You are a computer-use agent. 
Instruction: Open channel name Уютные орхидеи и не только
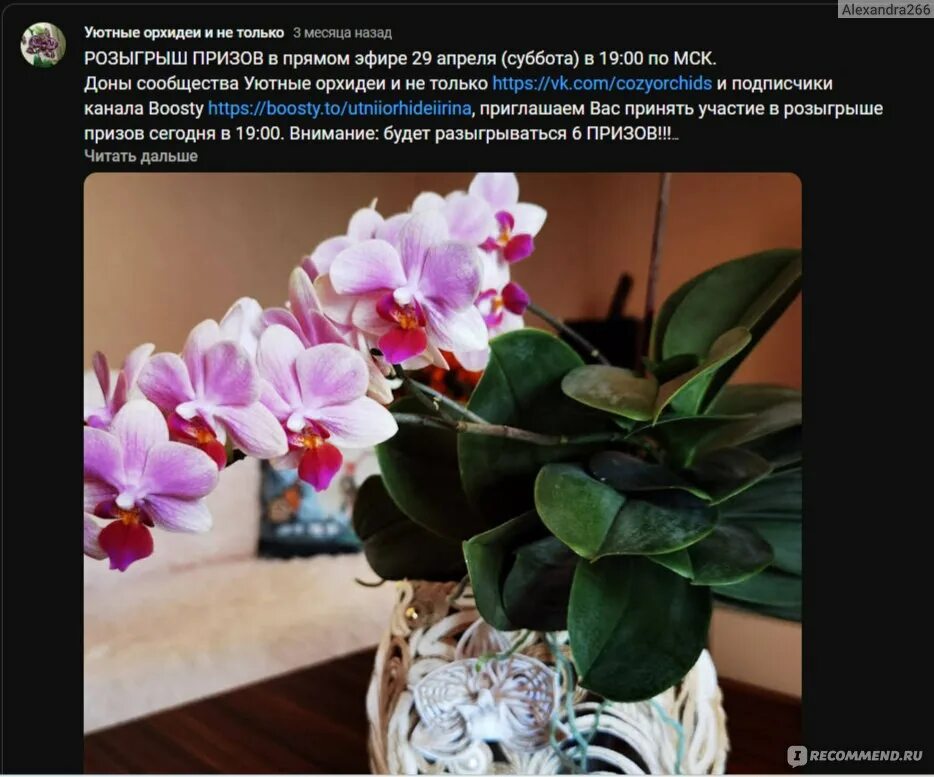tap(184, 33)
